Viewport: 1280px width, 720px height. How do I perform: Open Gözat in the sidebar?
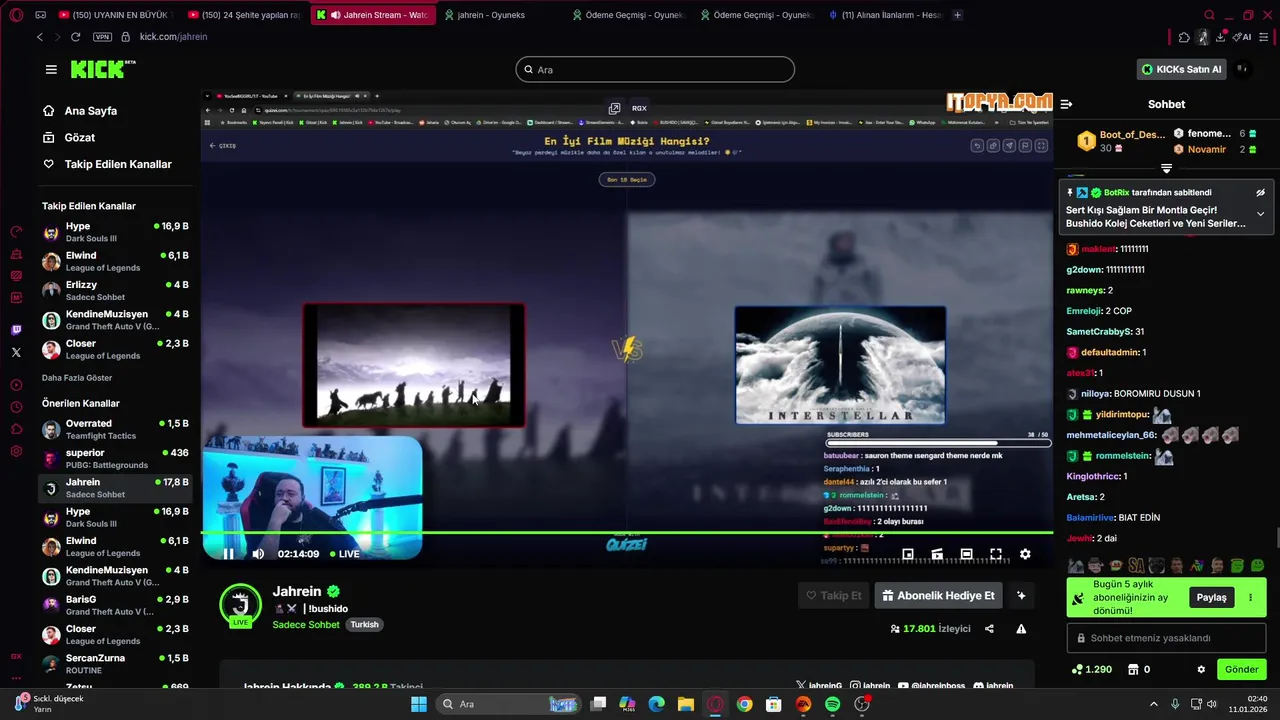coord(69,137)
